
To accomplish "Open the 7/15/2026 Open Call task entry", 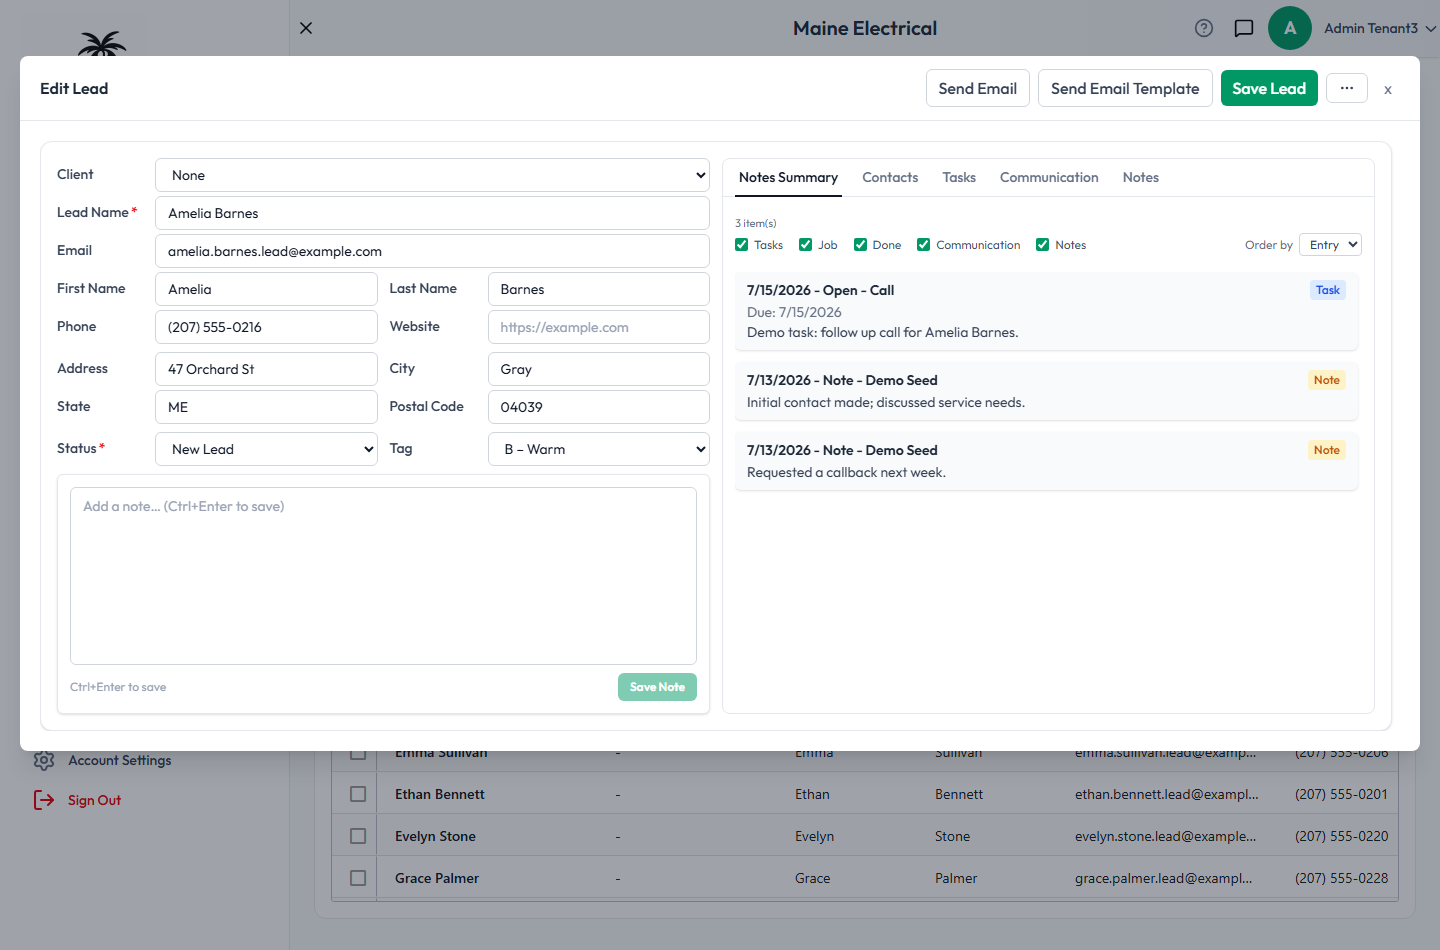I will (x=1046, y=311).
